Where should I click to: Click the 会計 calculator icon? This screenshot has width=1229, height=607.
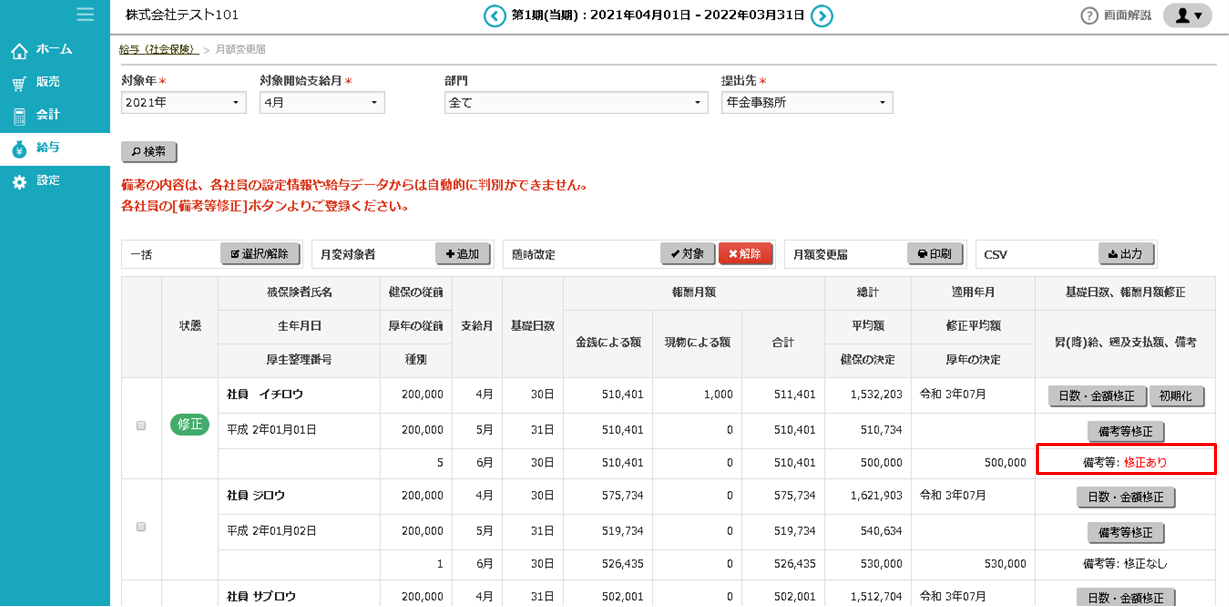(19, 116)
